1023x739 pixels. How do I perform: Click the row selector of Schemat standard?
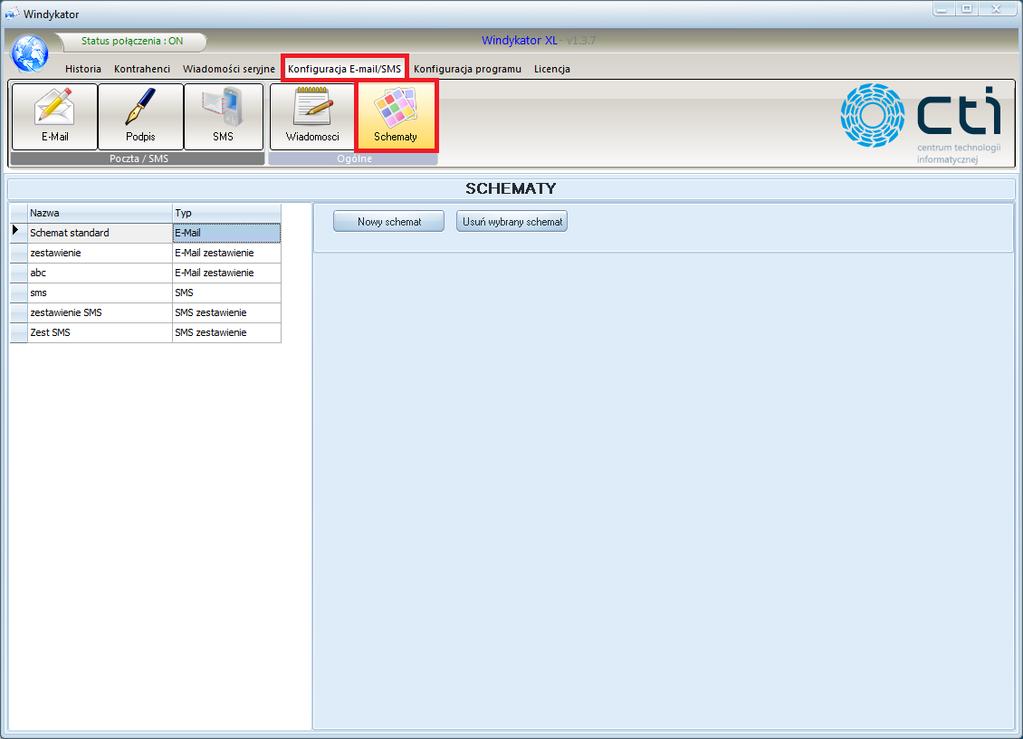pos(18,233)
